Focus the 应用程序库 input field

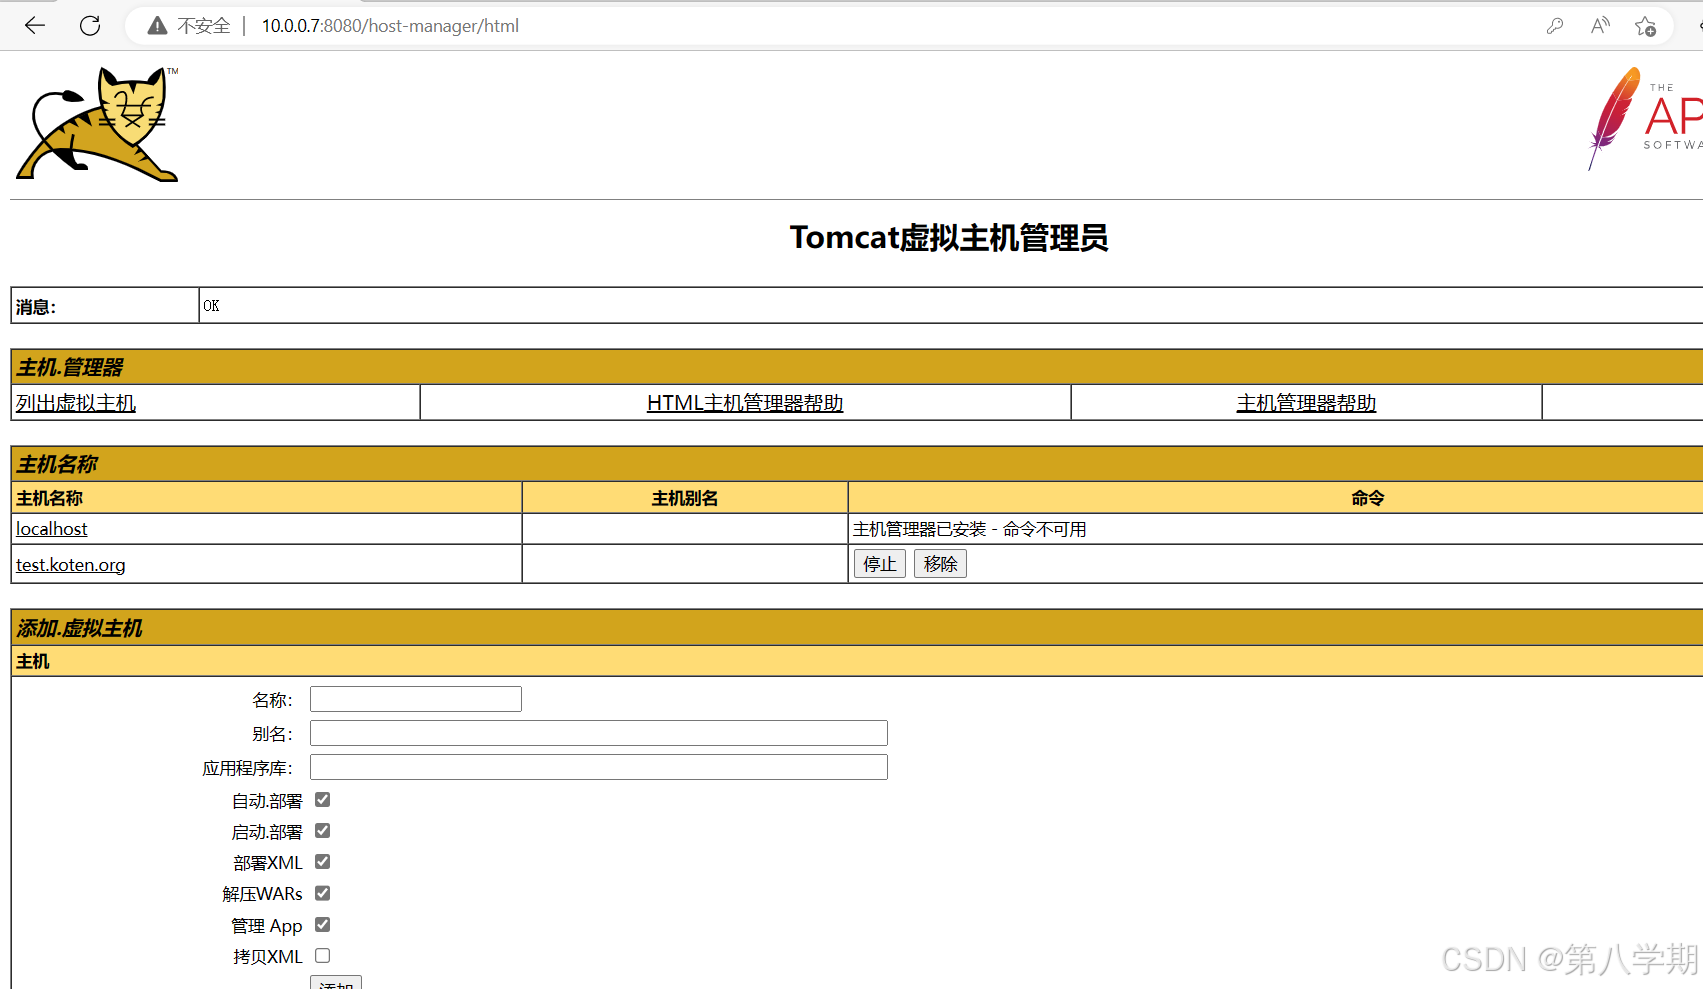pos(599,767)
